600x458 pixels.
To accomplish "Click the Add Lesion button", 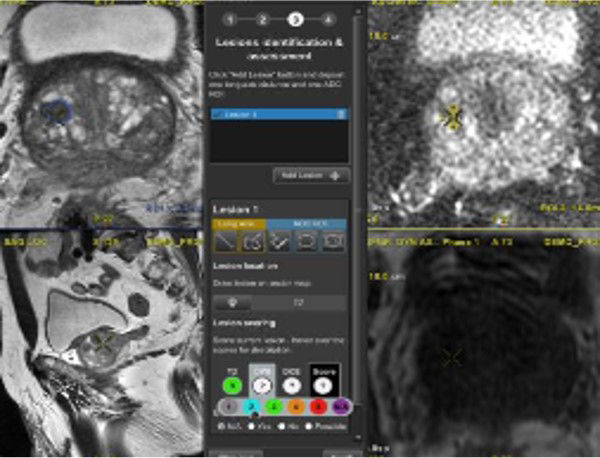I will [311, 176].
